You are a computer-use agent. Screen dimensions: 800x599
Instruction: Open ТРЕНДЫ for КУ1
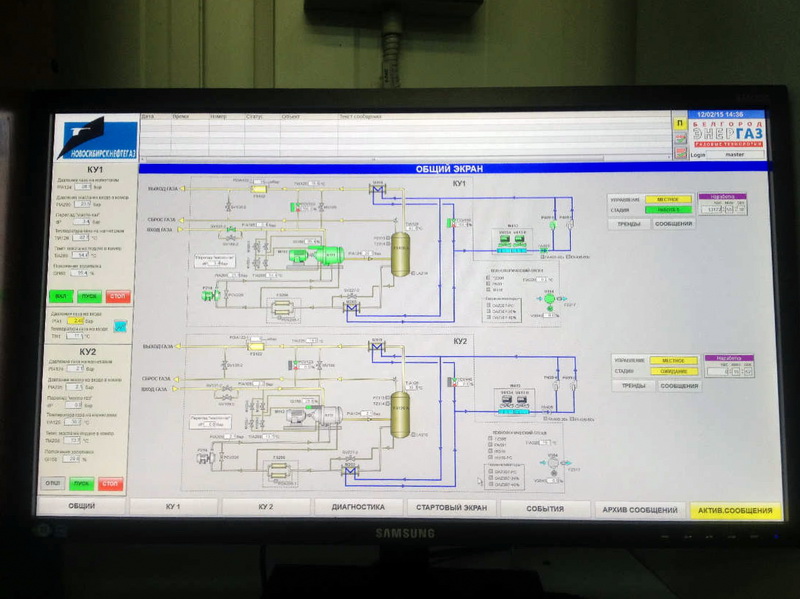632,224
